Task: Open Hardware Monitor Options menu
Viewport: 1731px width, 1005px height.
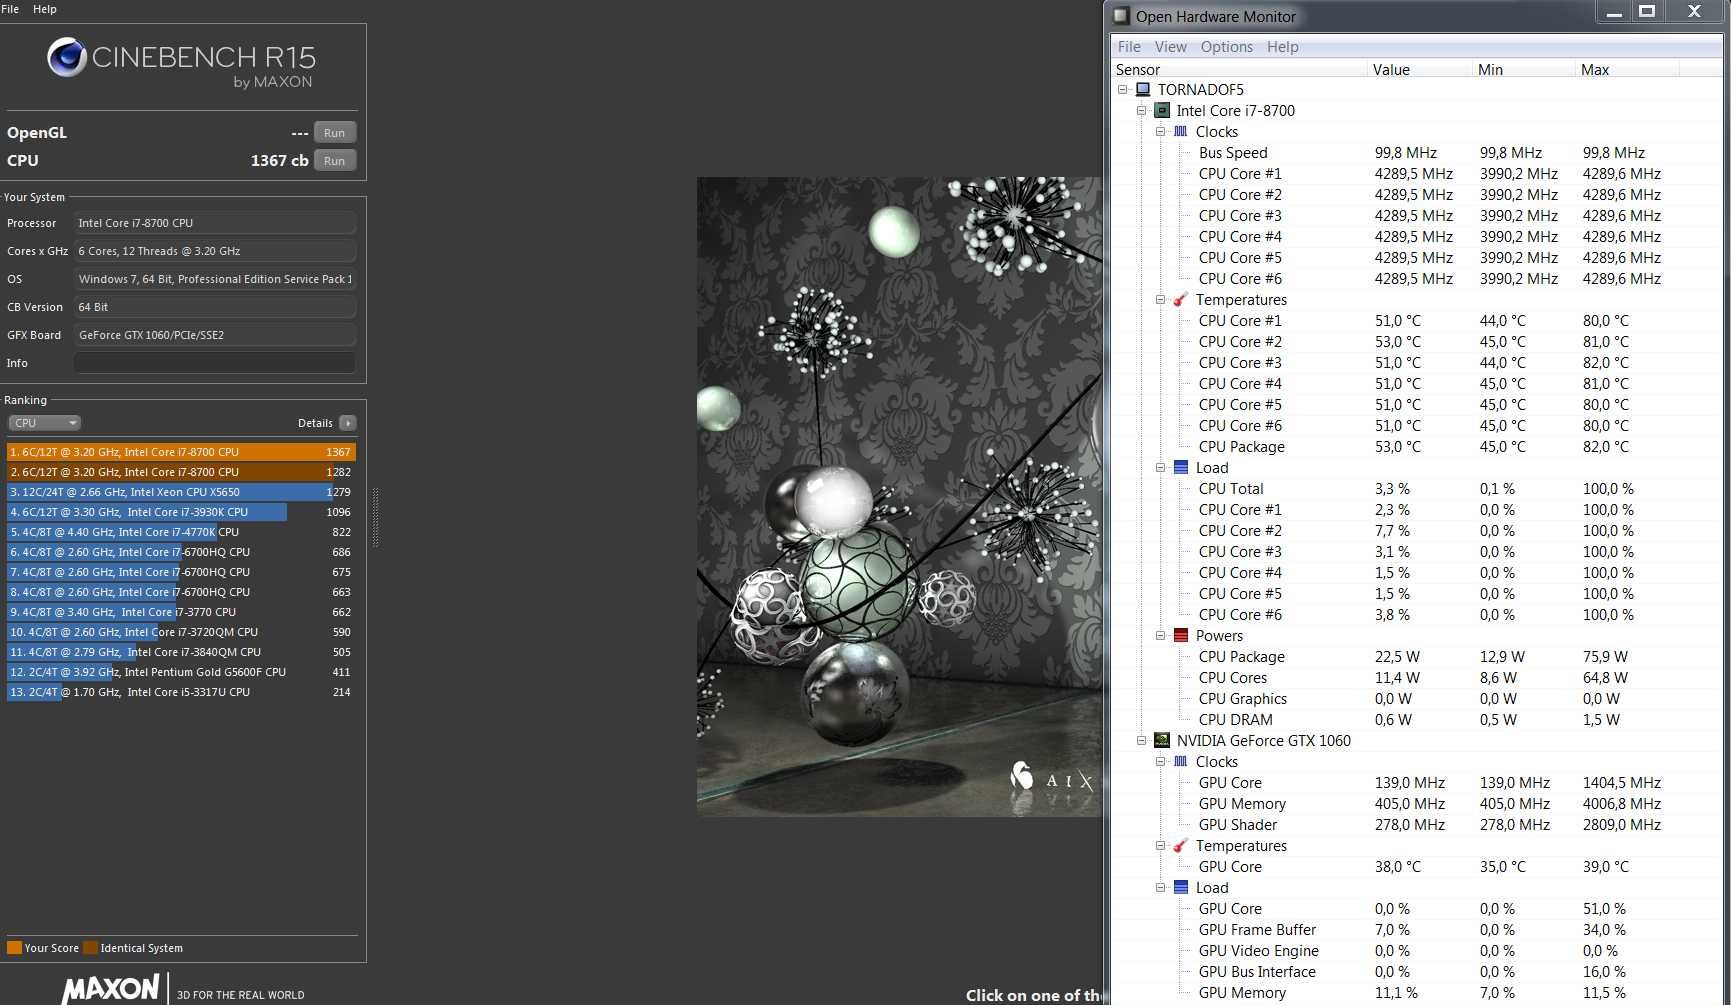Action: coord(1226,47)
